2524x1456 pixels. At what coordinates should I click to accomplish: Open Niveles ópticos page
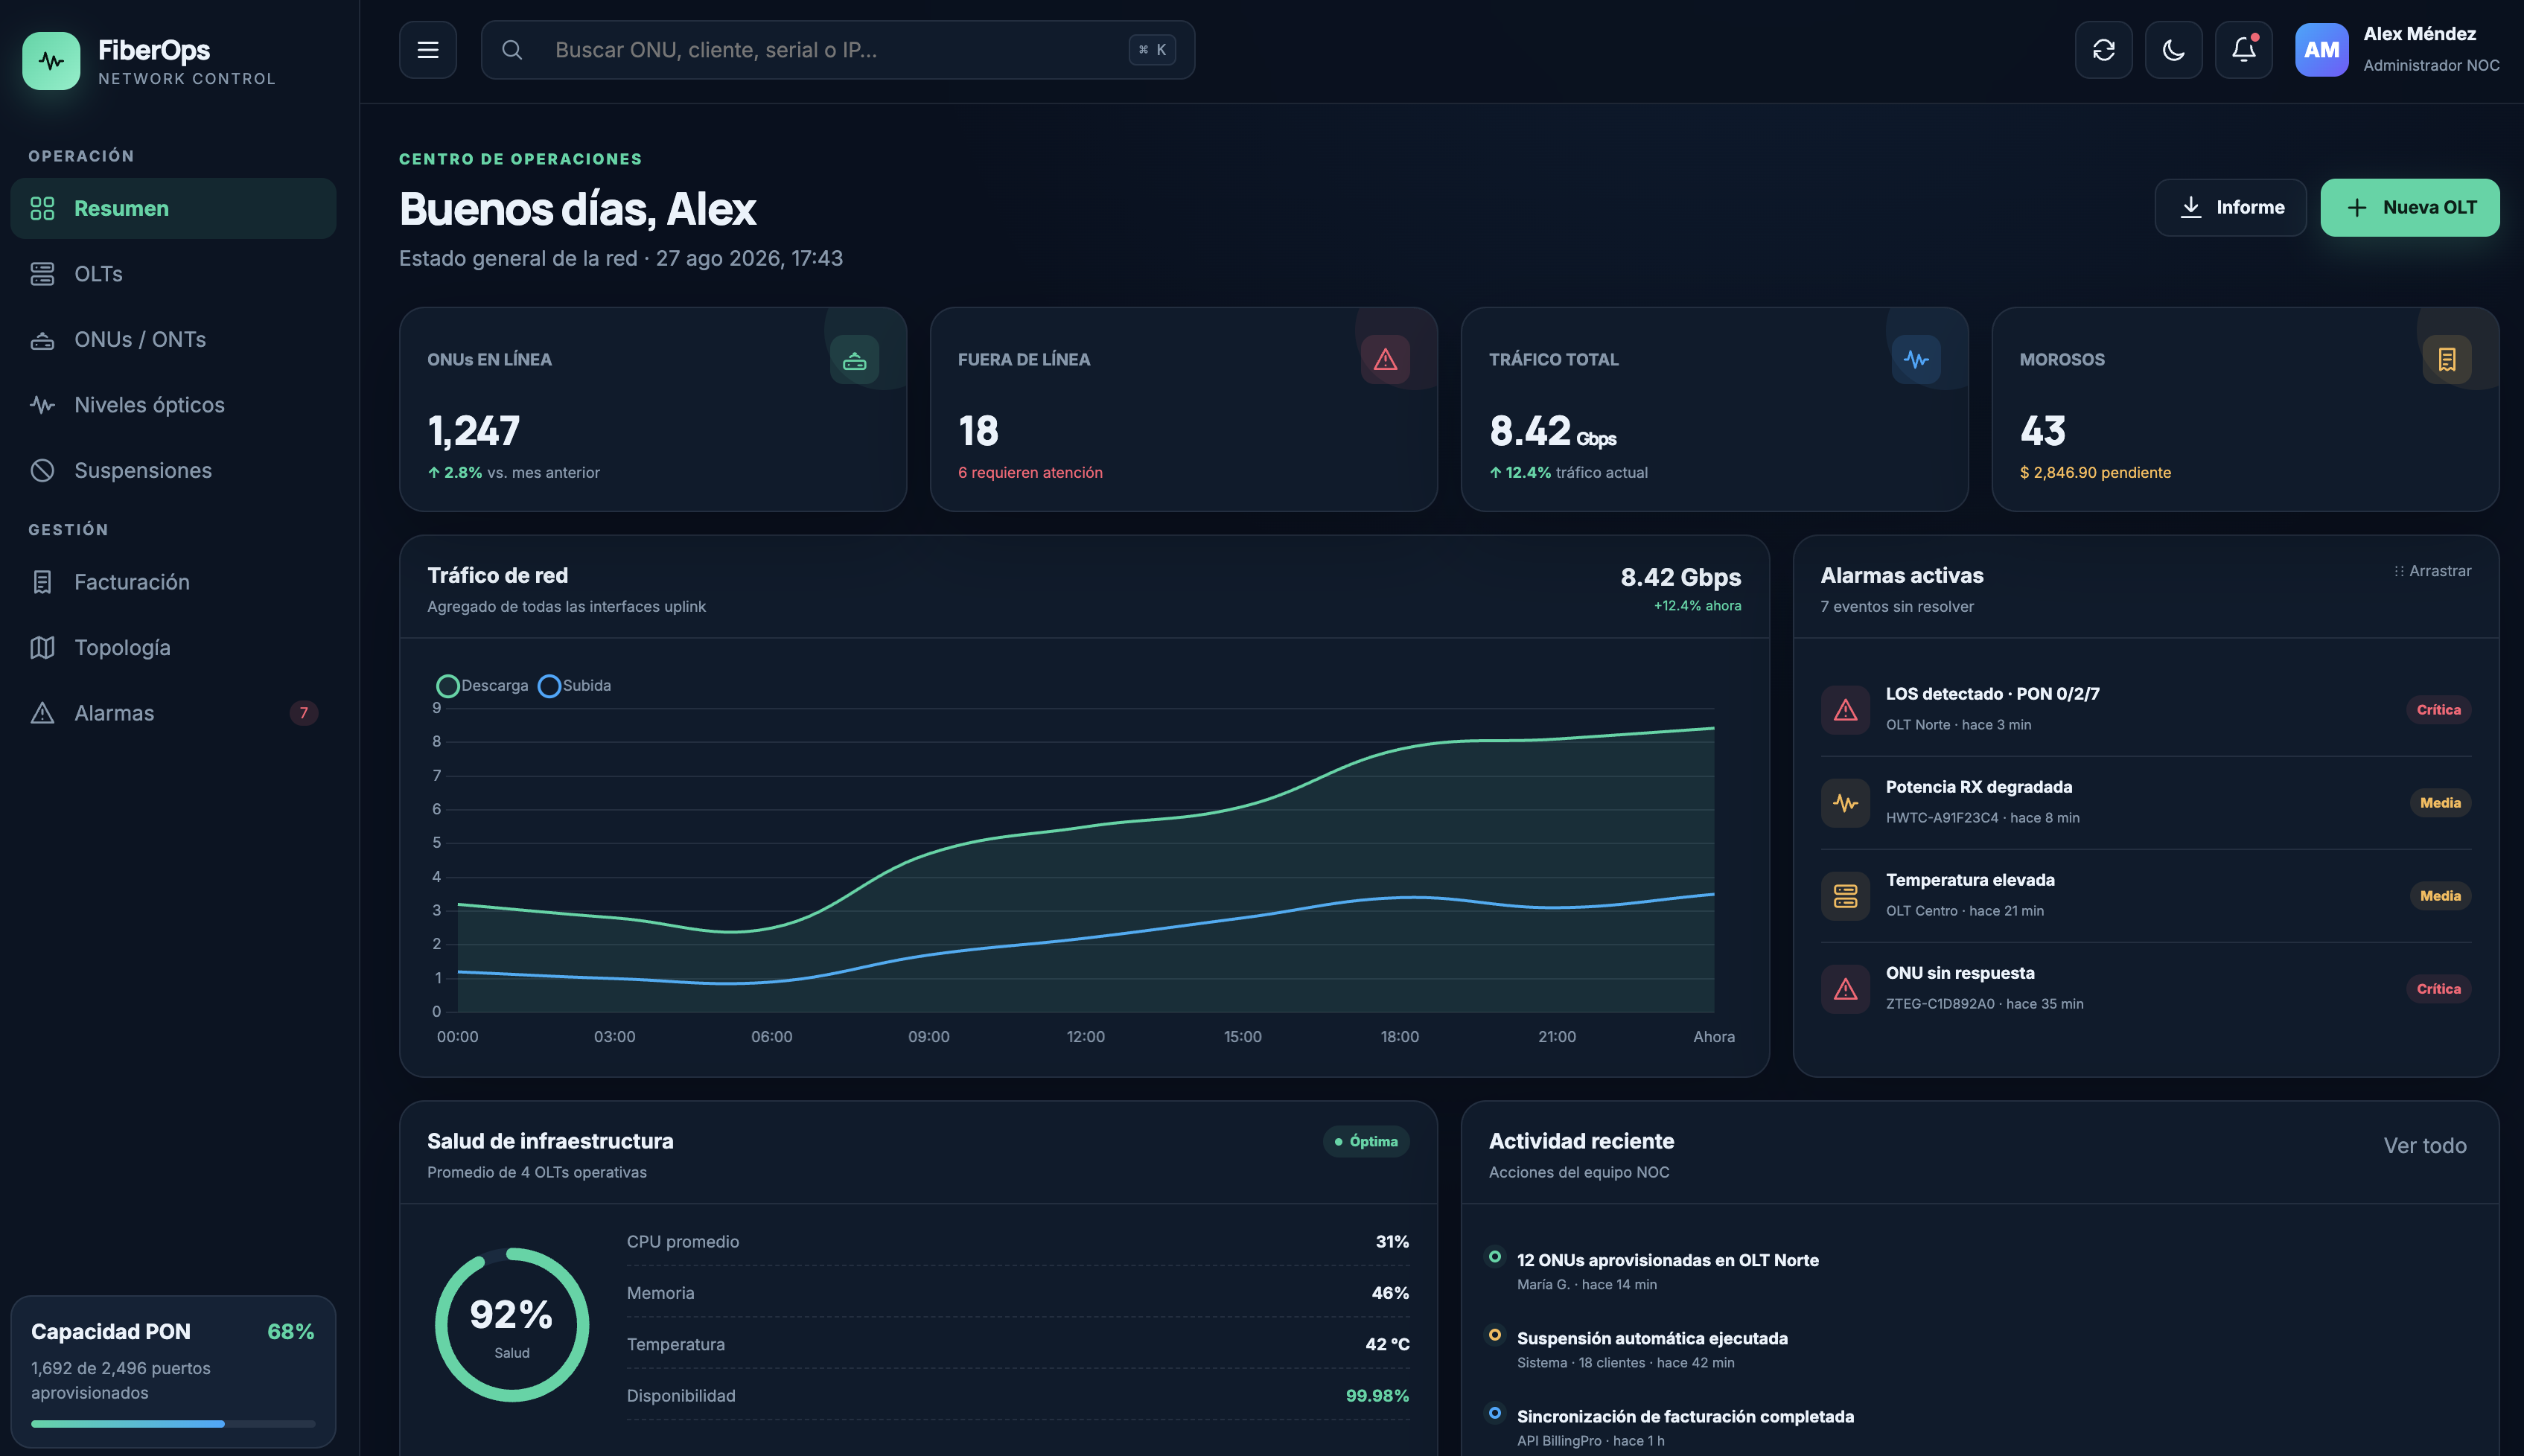pyautogui.click(x=173, y=405)
